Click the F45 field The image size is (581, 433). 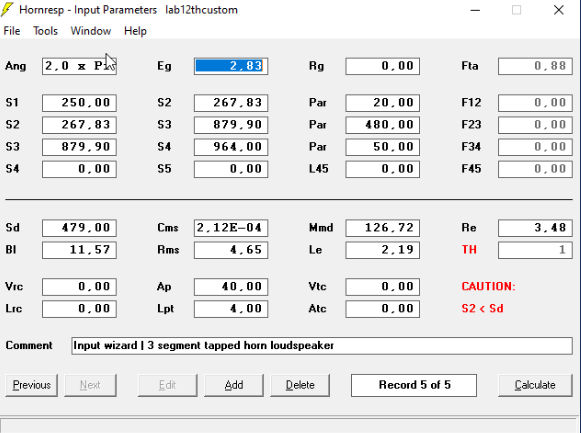(x=535, y=169)
